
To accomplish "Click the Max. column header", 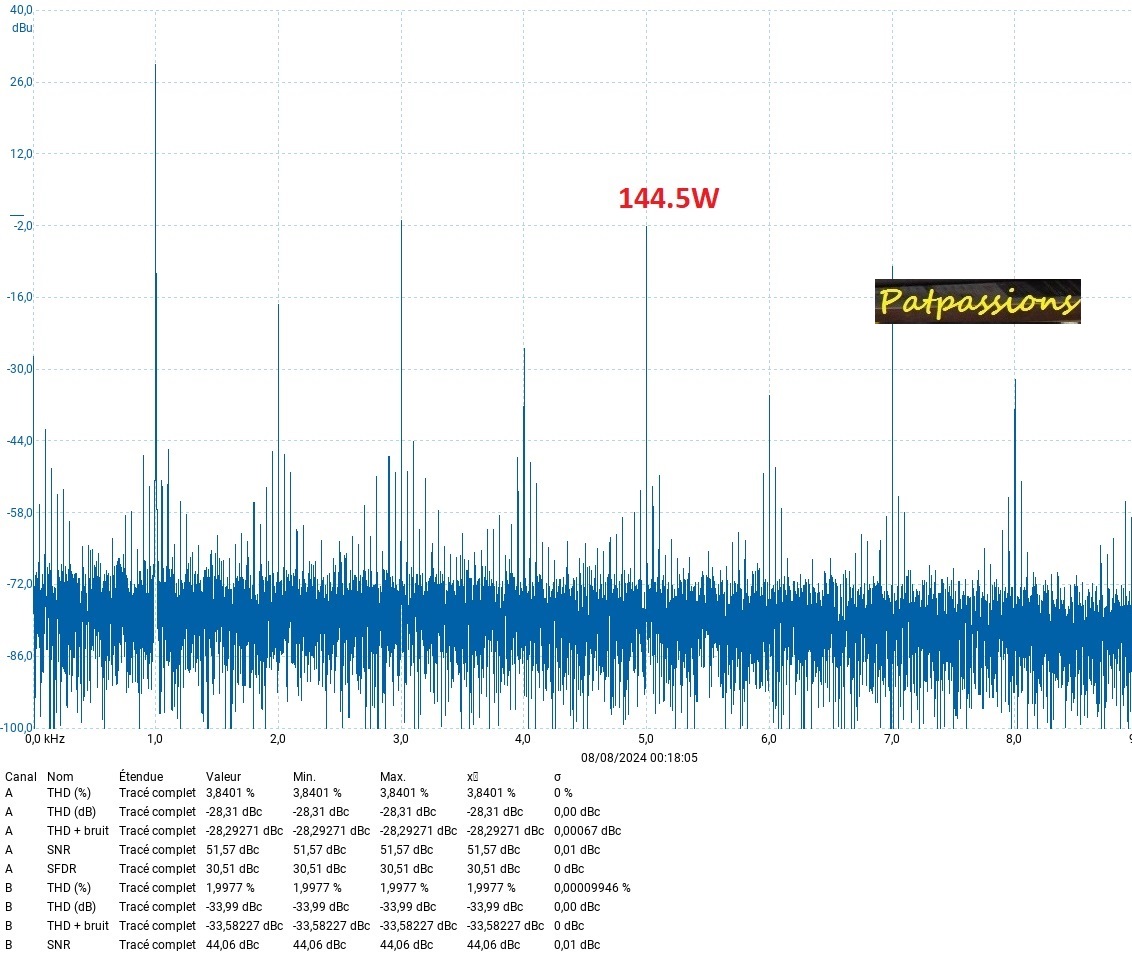I will (393, 777).
